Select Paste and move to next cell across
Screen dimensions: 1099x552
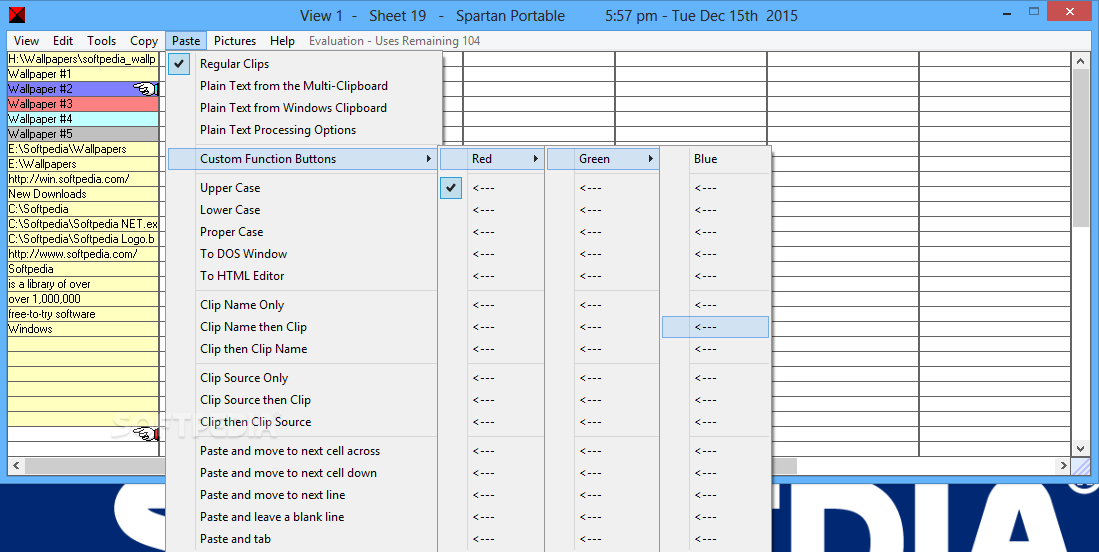(289, 451)
